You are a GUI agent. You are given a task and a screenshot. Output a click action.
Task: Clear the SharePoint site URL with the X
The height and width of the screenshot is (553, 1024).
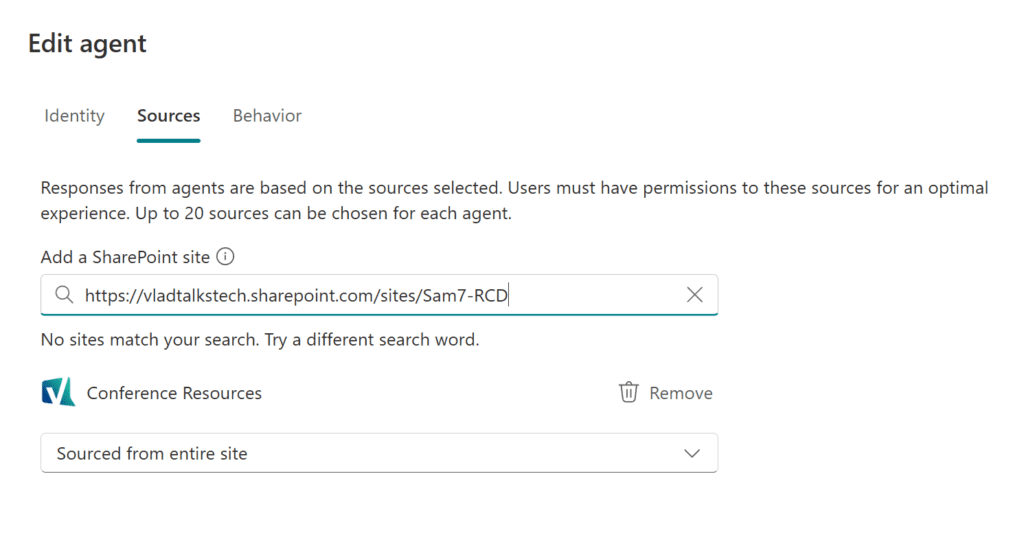(695, 294)
